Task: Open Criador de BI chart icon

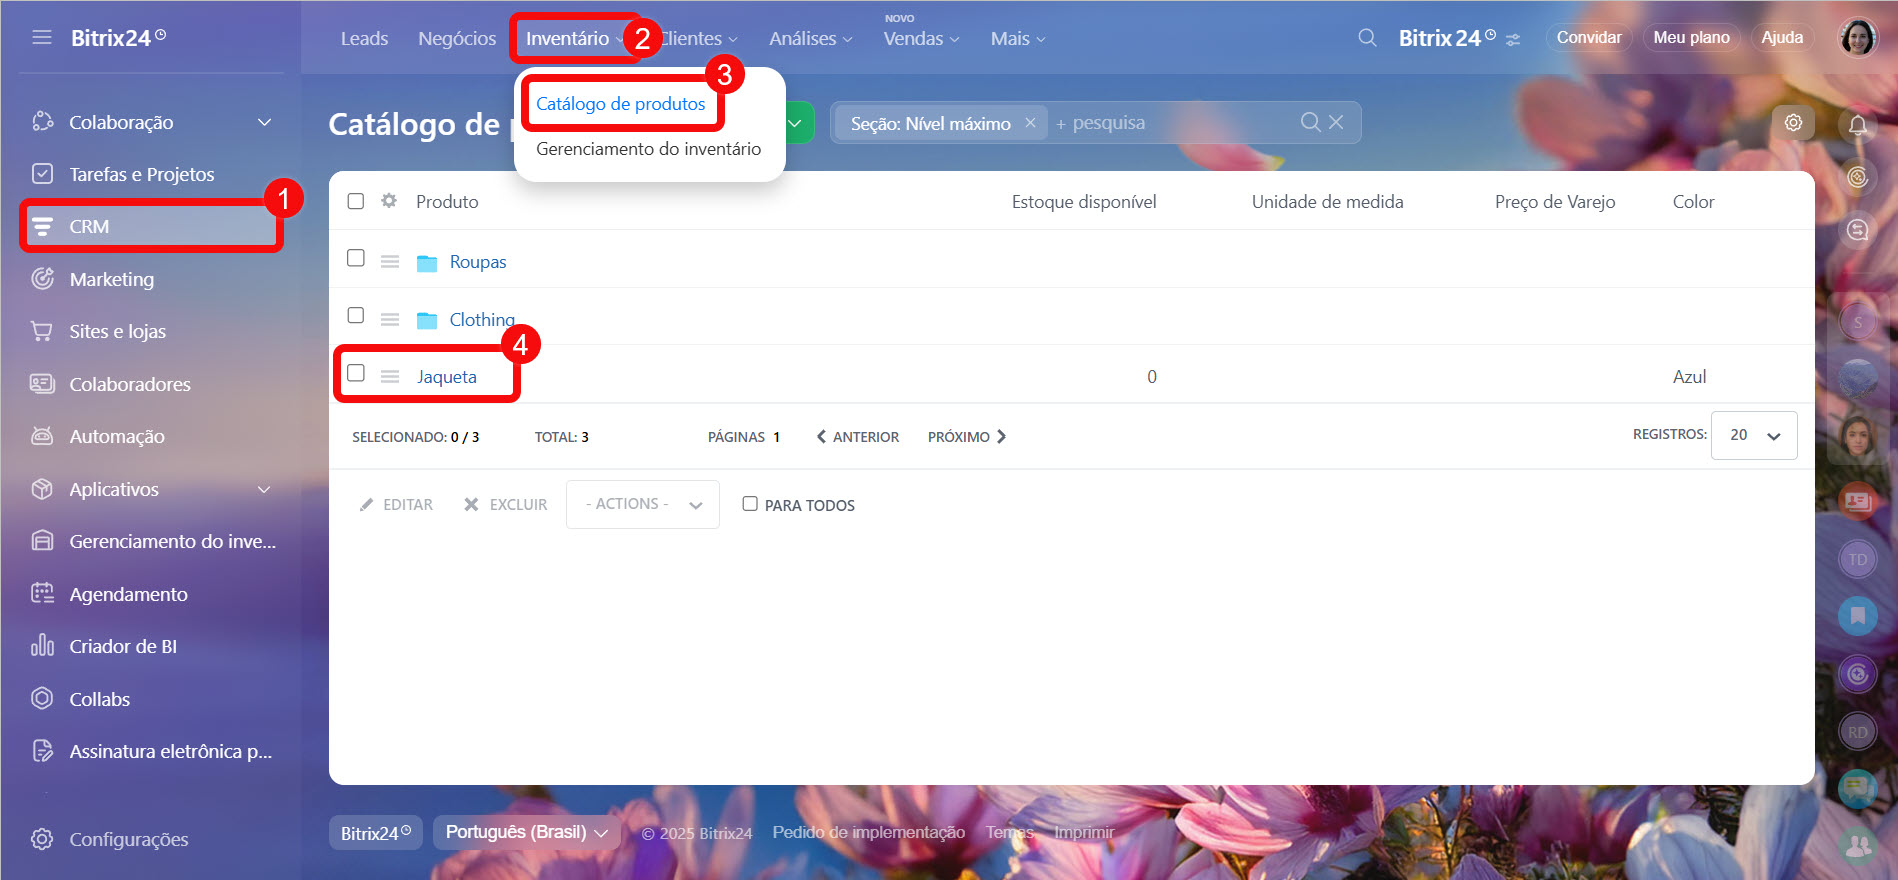Action: click(42, 646)
